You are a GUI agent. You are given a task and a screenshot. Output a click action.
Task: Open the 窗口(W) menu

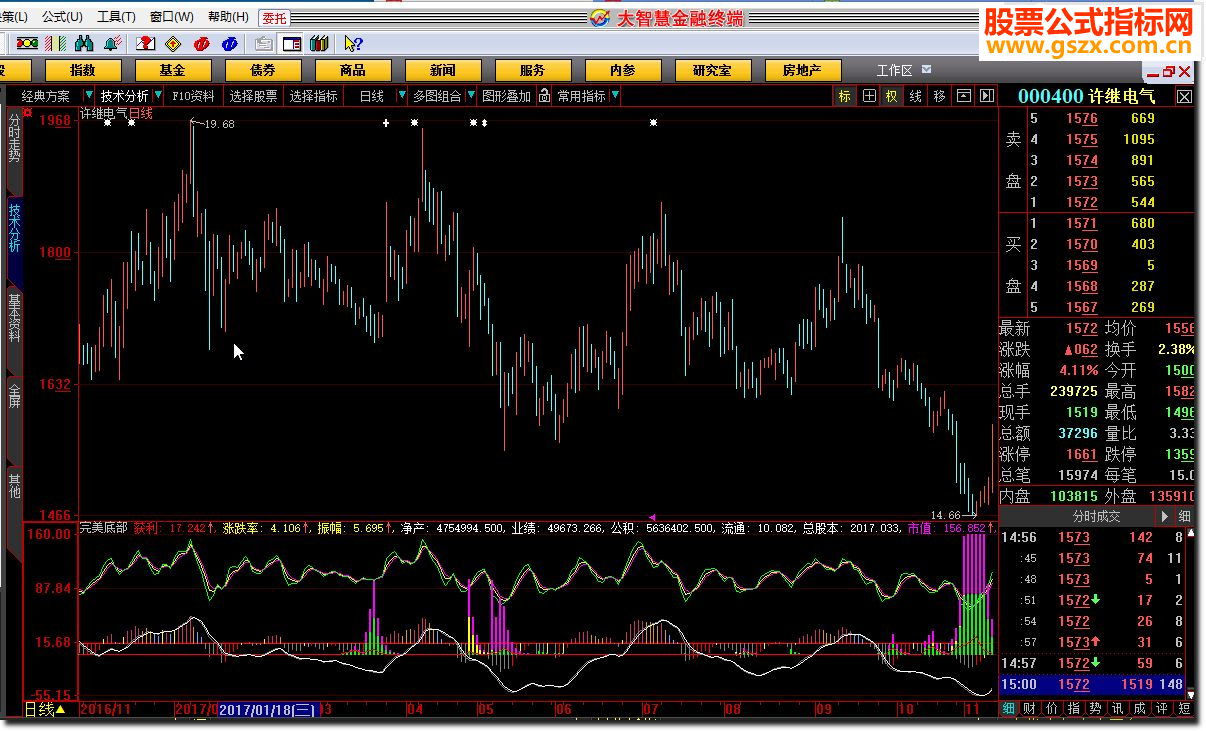tap(172, 17)
